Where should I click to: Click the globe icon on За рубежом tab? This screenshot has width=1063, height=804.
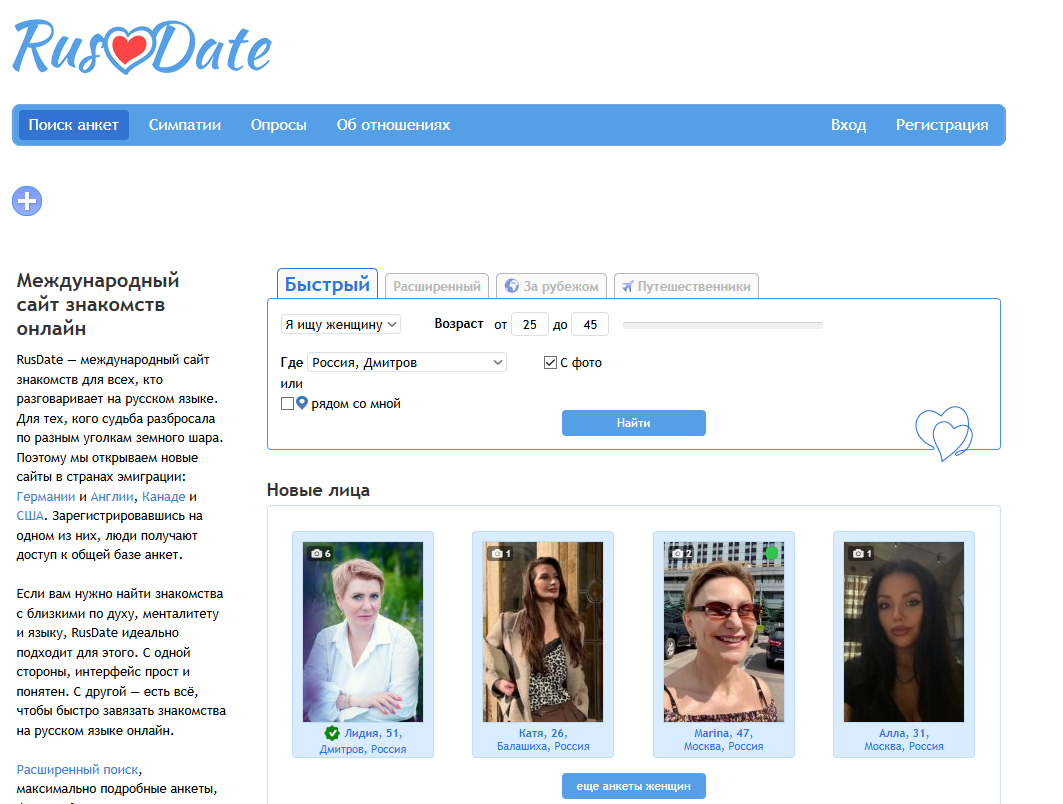pos(512,286)
